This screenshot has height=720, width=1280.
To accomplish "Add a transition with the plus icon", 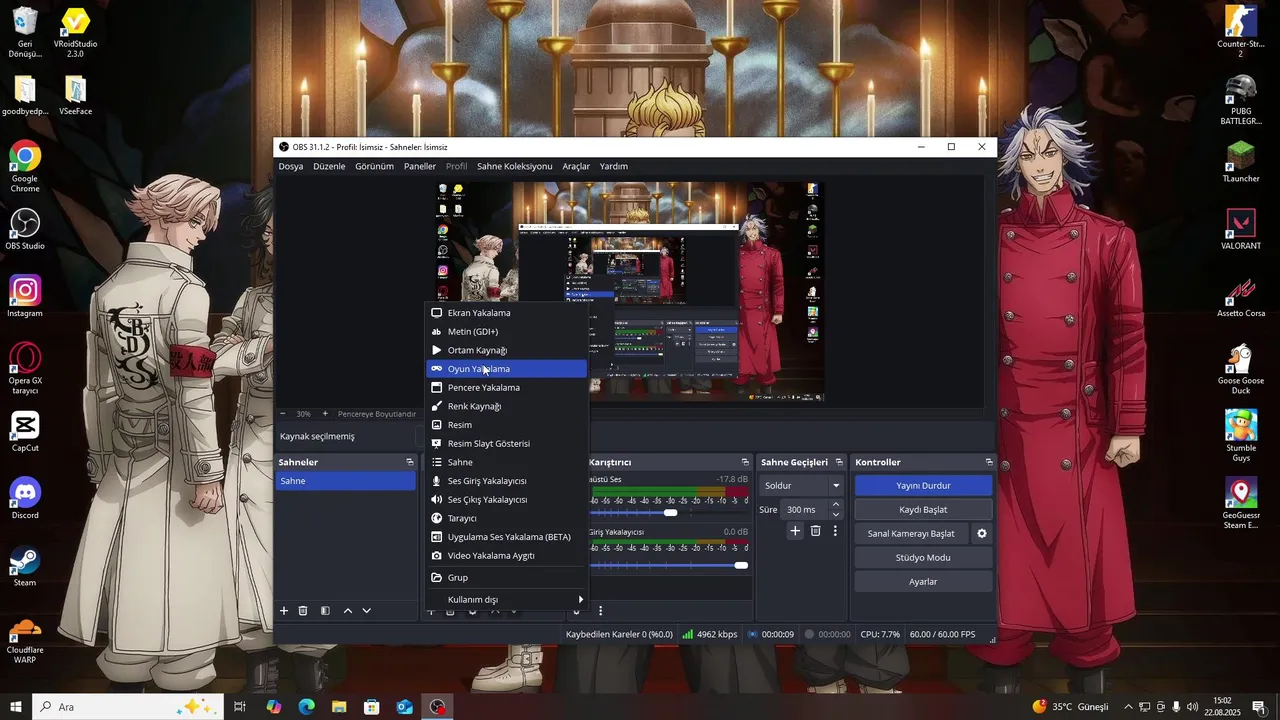I will (795, 531).
